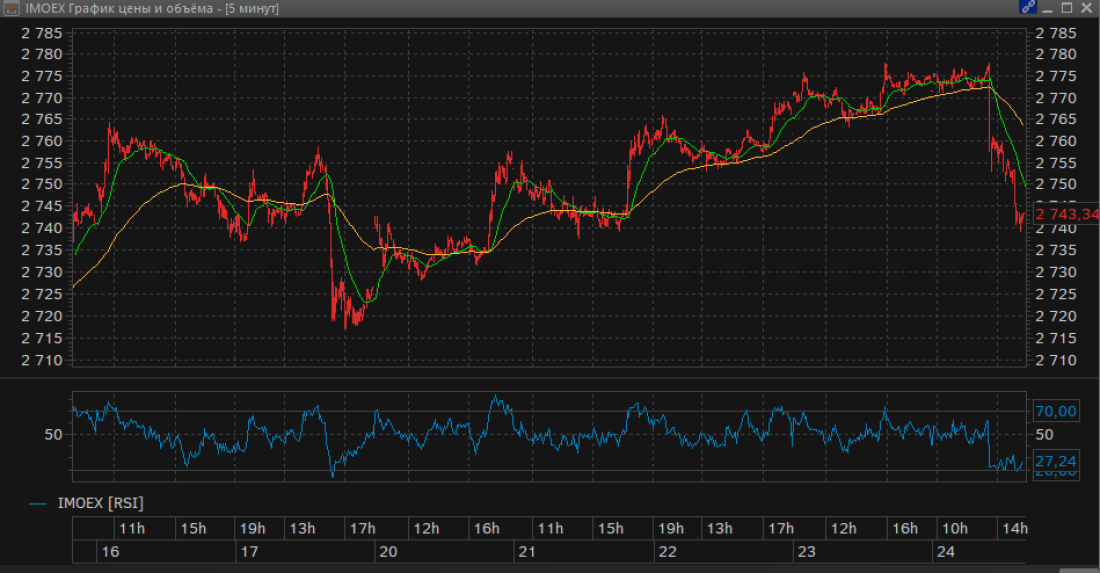Screen dimensions: 1100x573
Task: Click the 12h time label under date 20
Action: (426, 529)
